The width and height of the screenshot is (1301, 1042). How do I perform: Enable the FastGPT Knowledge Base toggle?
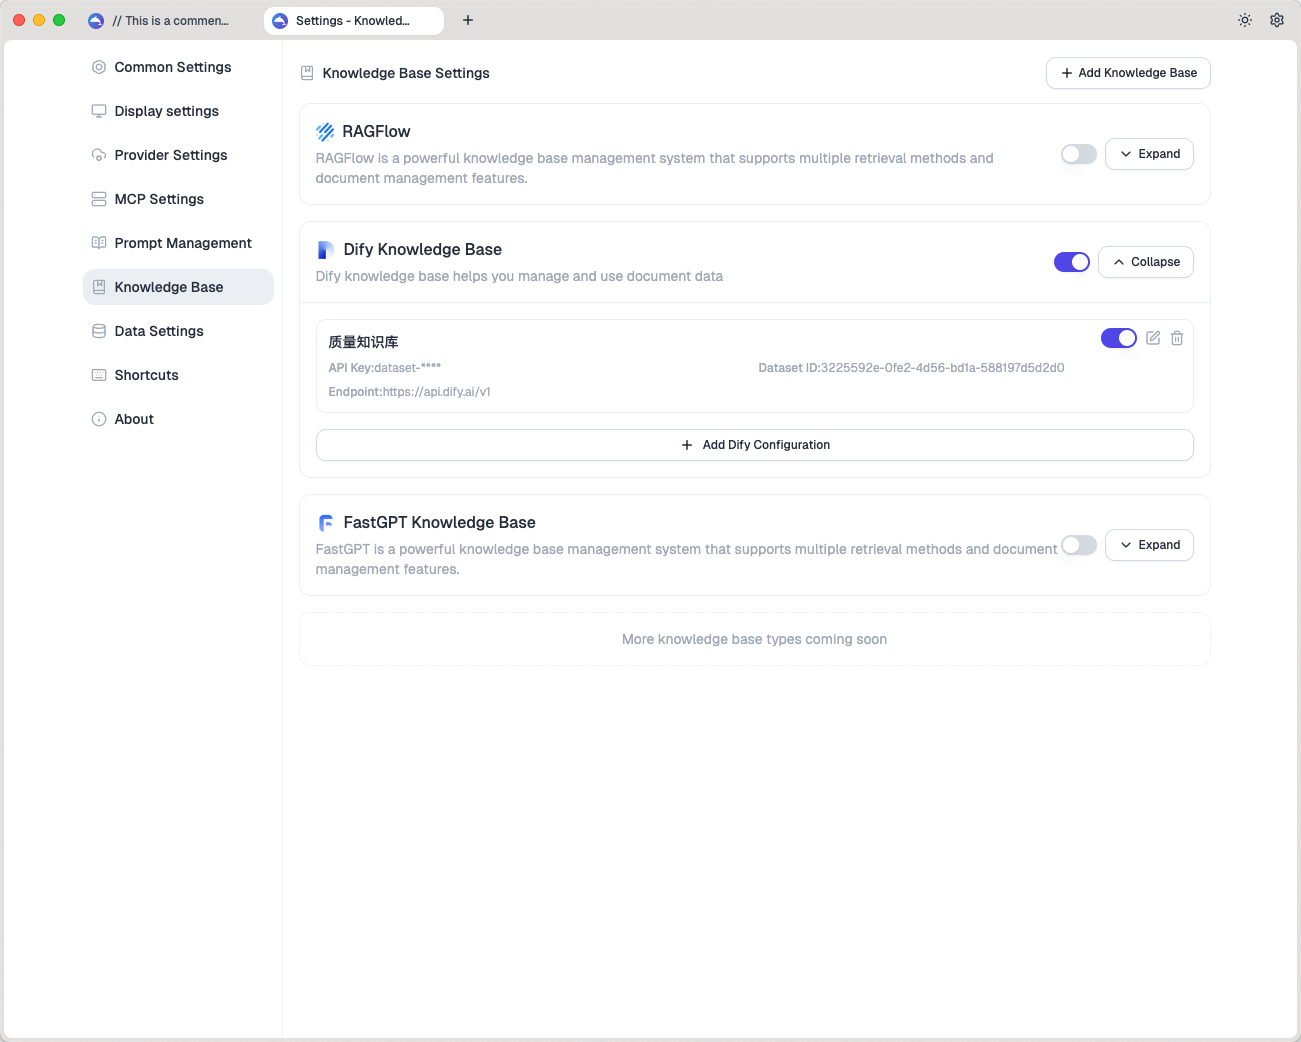point(1079,545)
